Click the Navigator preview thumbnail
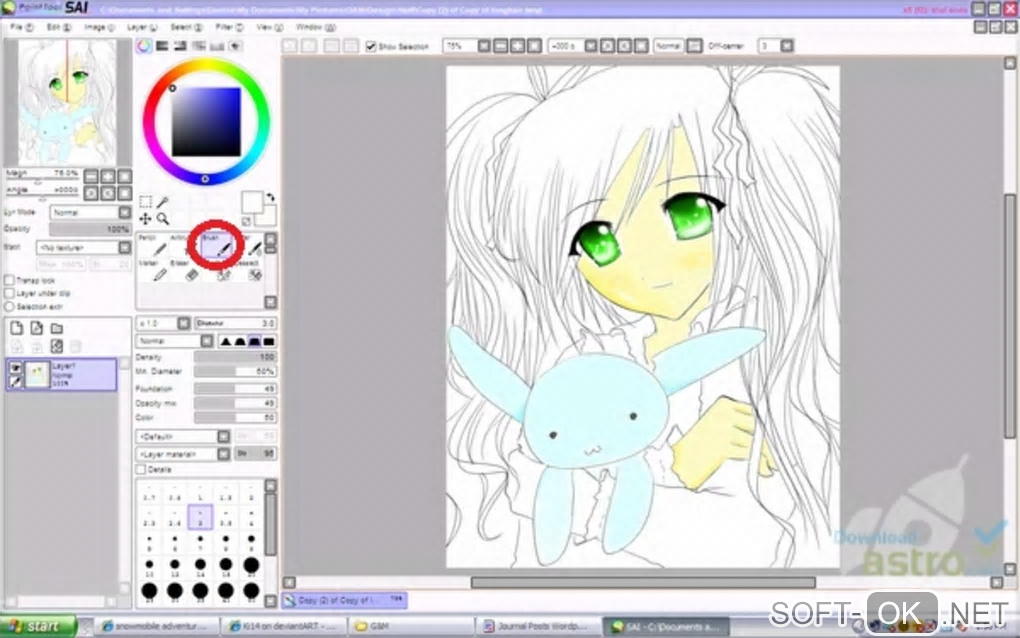The height and width of the screenshot is (638, 1020). tap(68, 102)
